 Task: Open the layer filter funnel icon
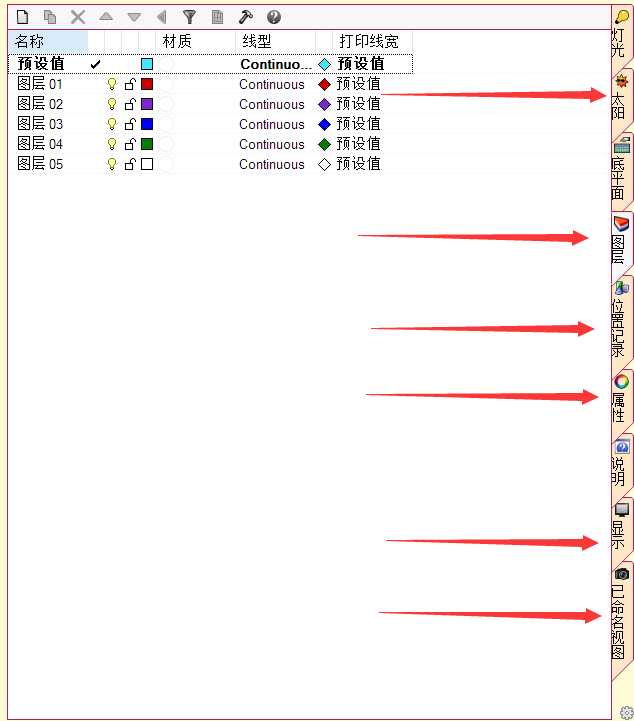tap(189, 17)
